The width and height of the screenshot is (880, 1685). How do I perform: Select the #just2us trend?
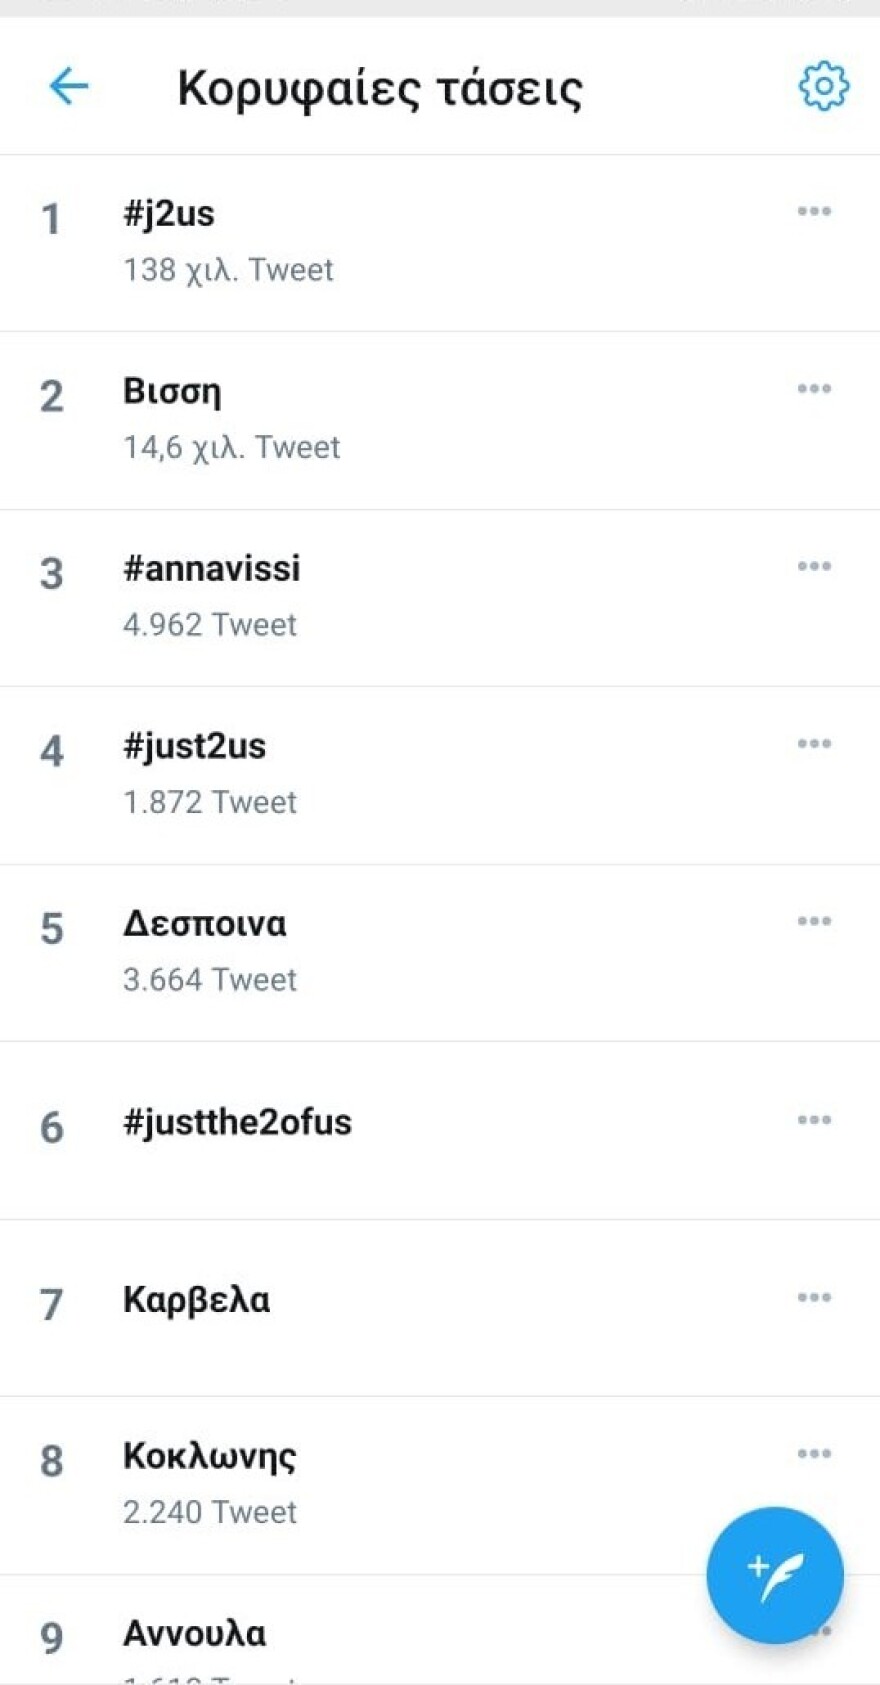(194, 747)
